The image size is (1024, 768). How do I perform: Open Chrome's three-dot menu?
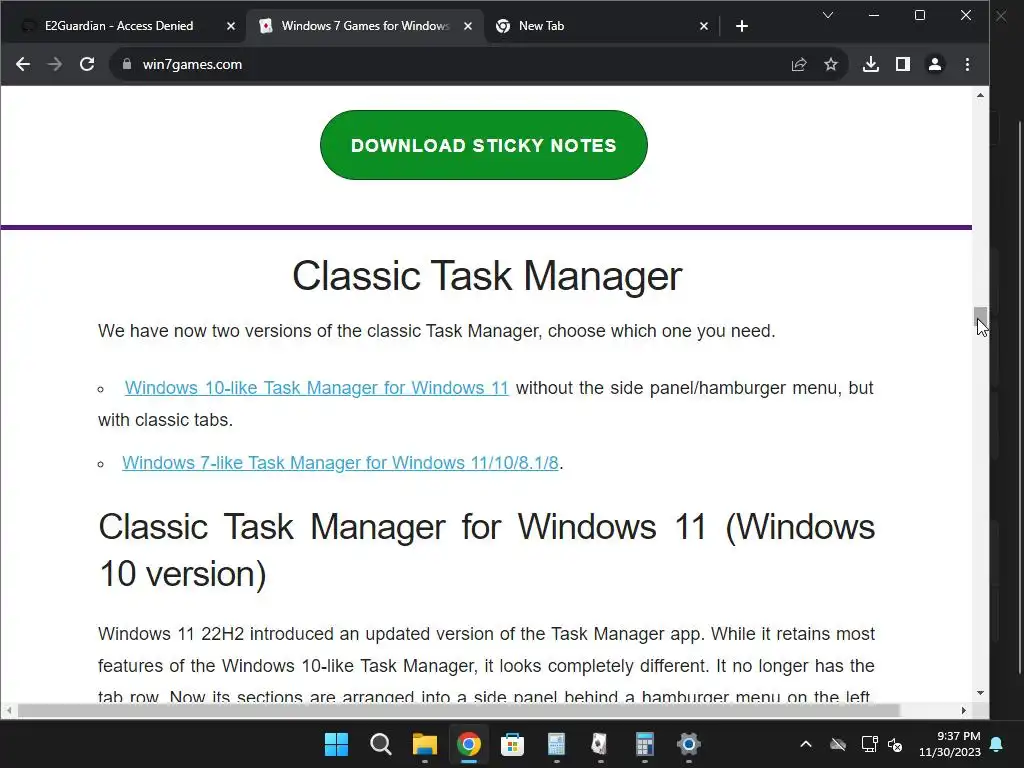[967, 64]
